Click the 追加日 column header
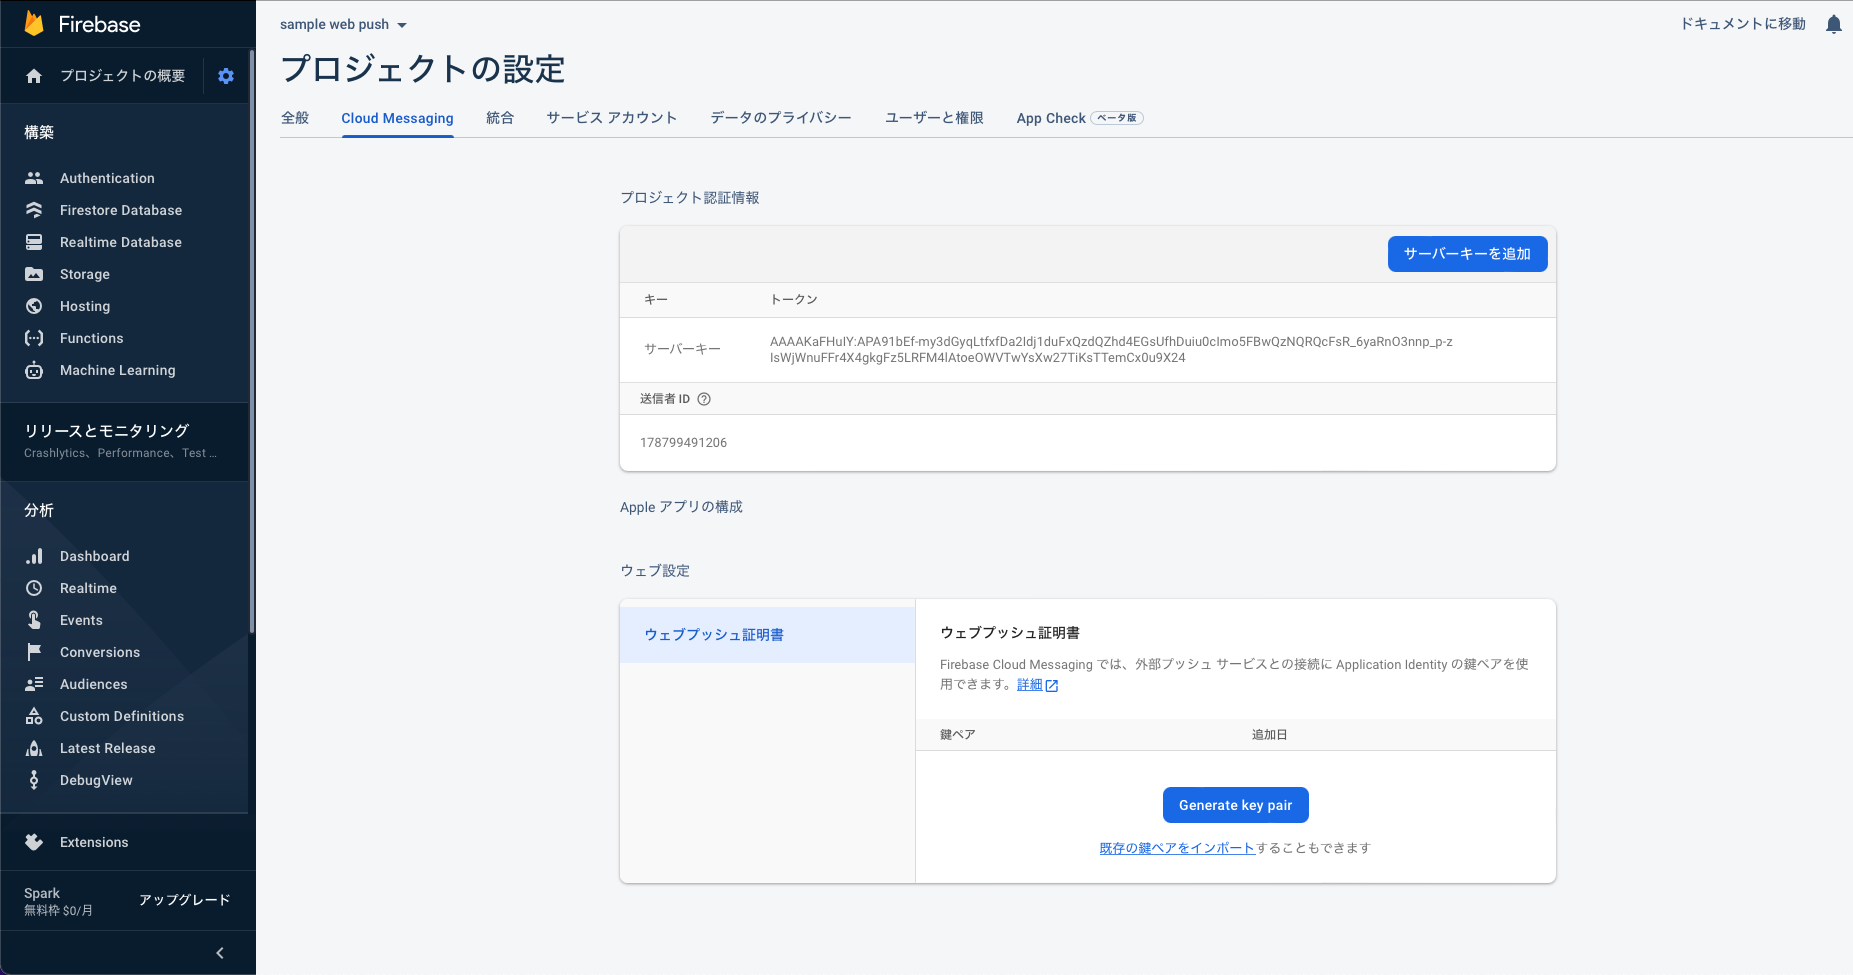 [x=1269, y=735]
